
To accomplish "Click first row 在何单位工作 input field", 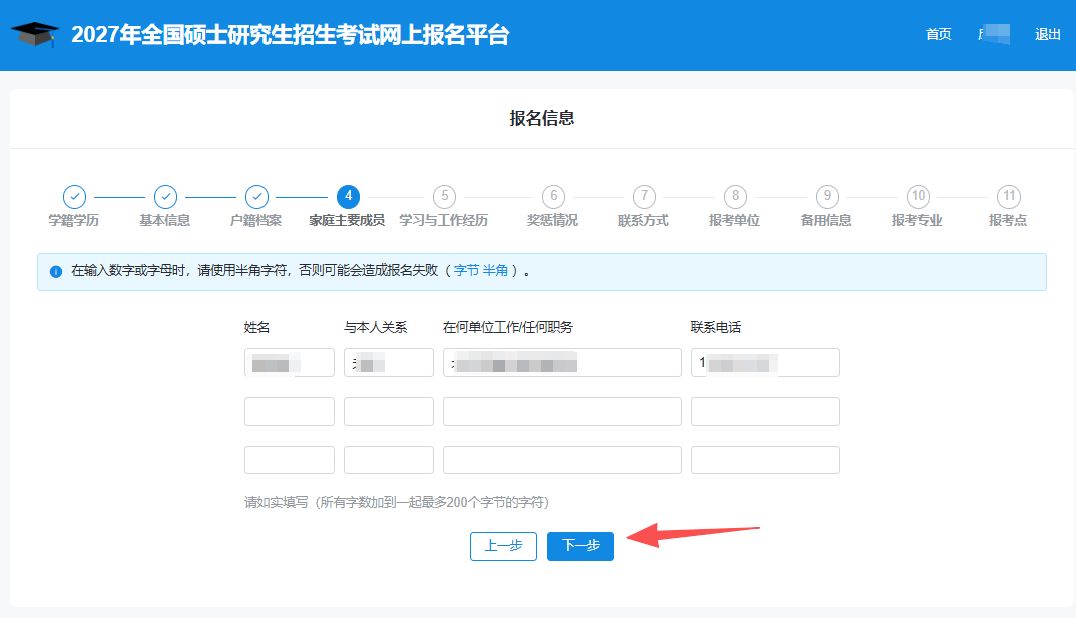I will (x=562, y=363).
